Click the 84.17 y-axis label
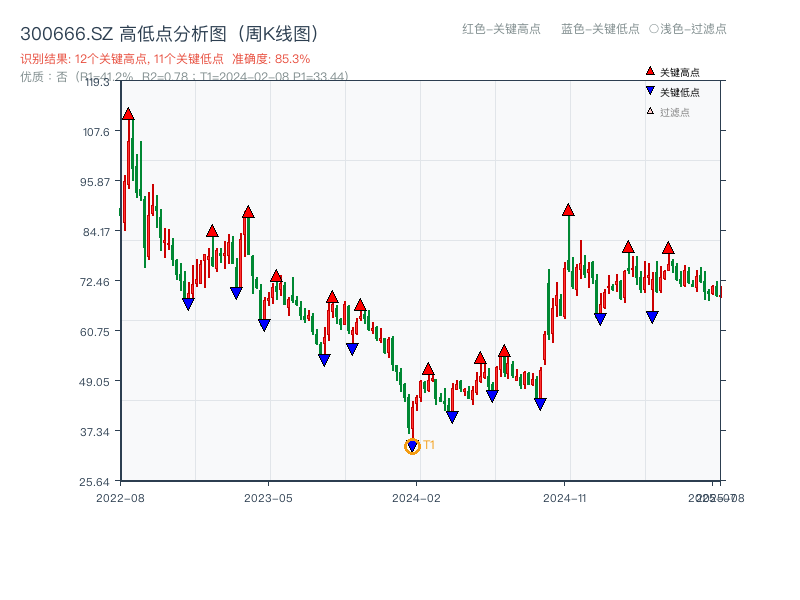This screenshot has height=600, width=800. (96, 232)
